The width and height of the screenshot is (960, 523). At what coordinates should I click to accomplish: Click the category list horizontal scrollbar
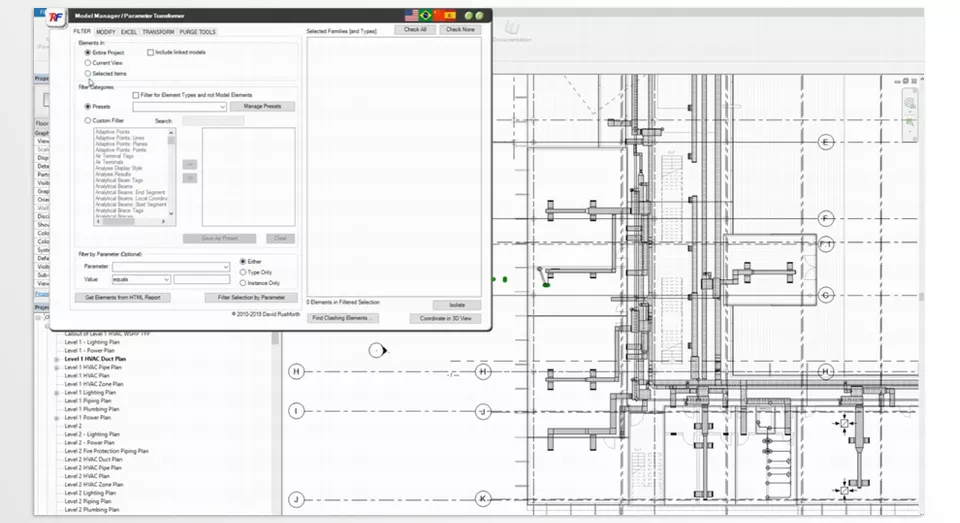pyautogui.click(x=130, y=222)
